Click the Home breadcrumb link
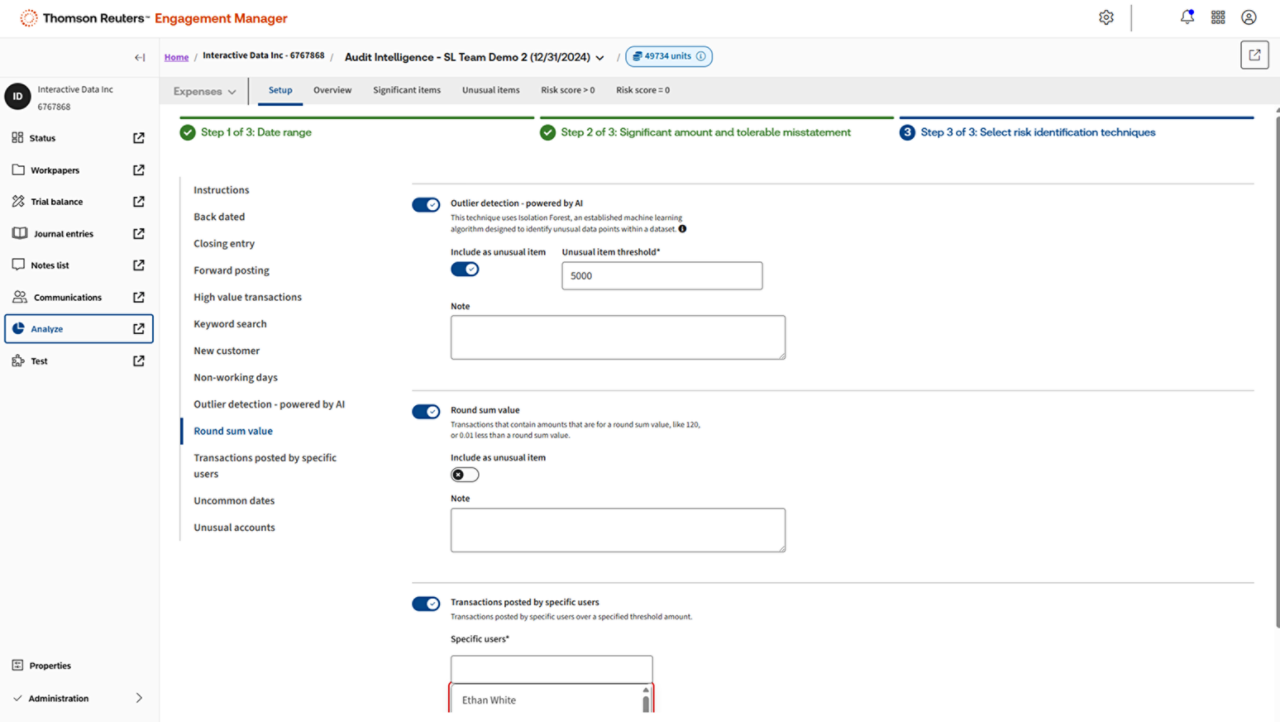1280x722 pixels. pyautogui.click(x=176, y=57)
